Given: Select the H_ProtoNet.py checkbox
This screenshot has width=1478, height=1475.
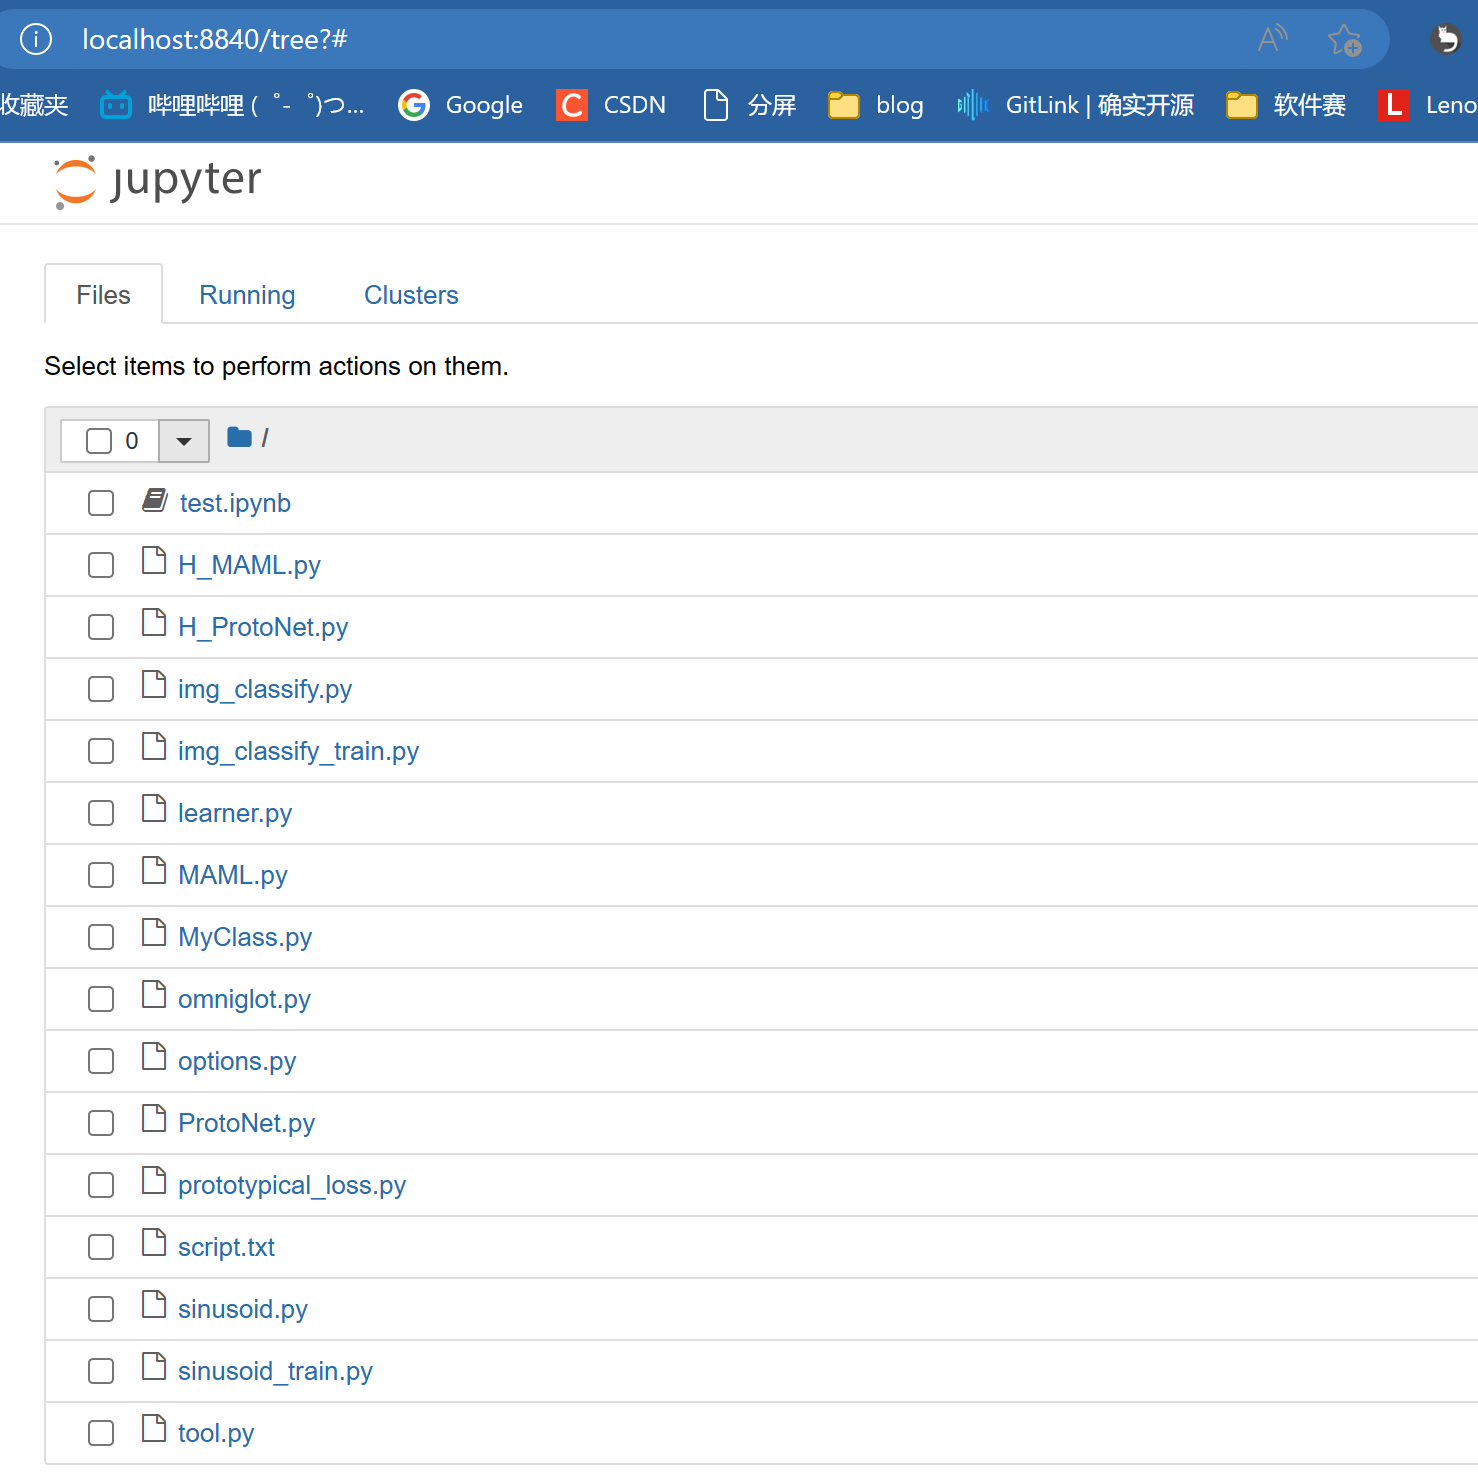Looking at the screenshot, I should click(101, 627).
